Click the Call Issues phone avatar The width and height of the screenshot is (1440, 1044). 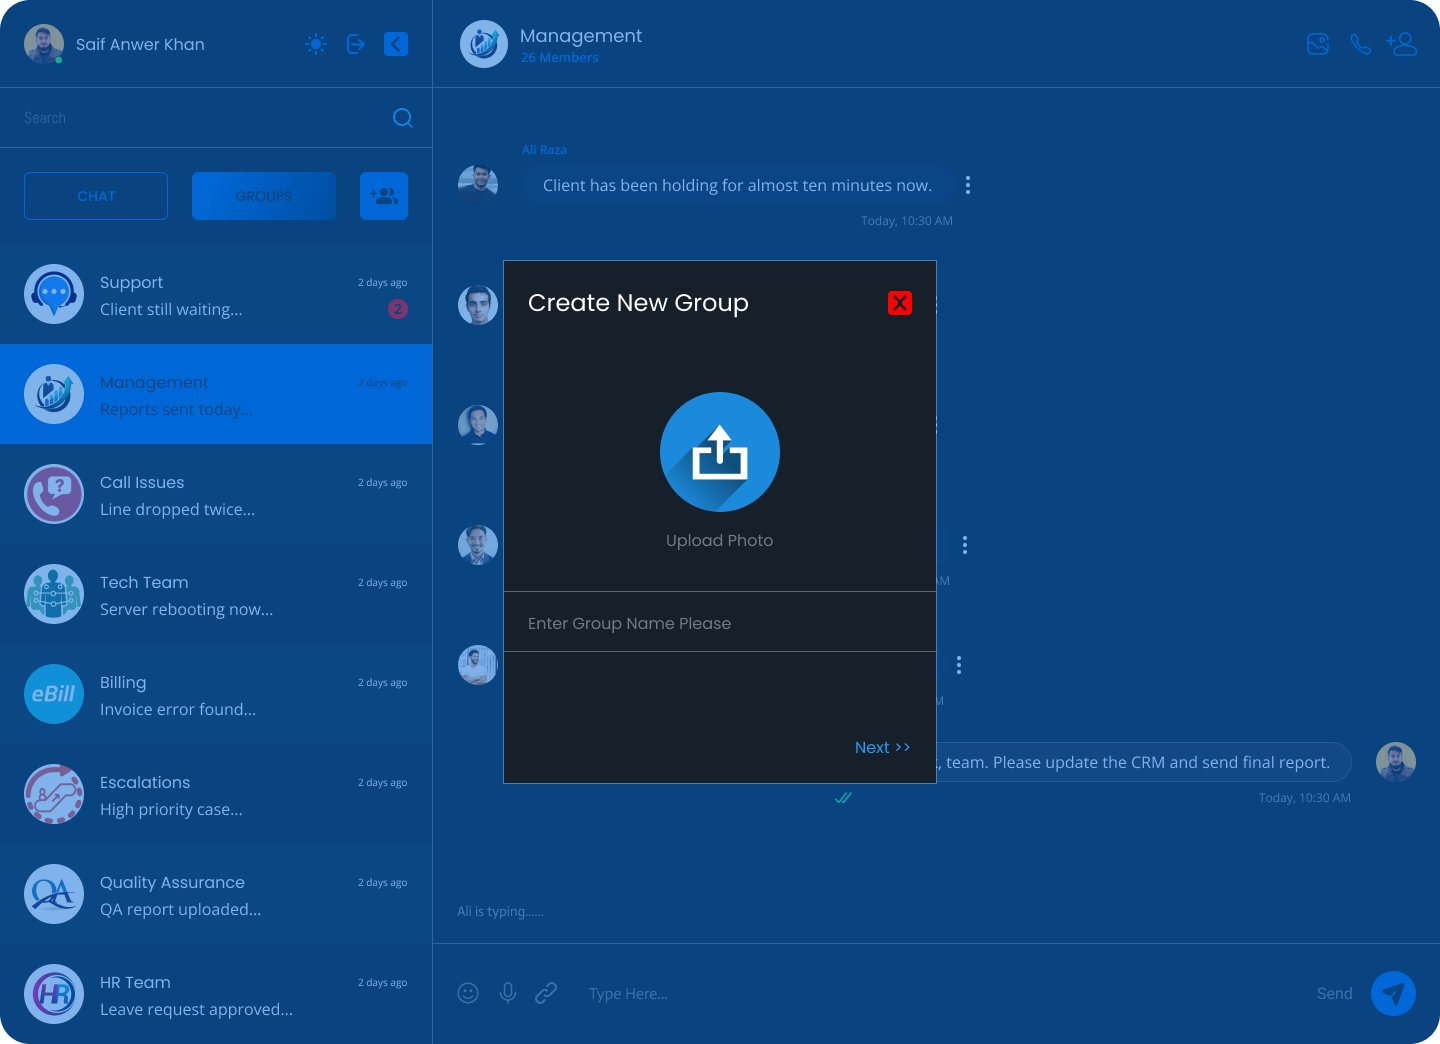(54, 494)
